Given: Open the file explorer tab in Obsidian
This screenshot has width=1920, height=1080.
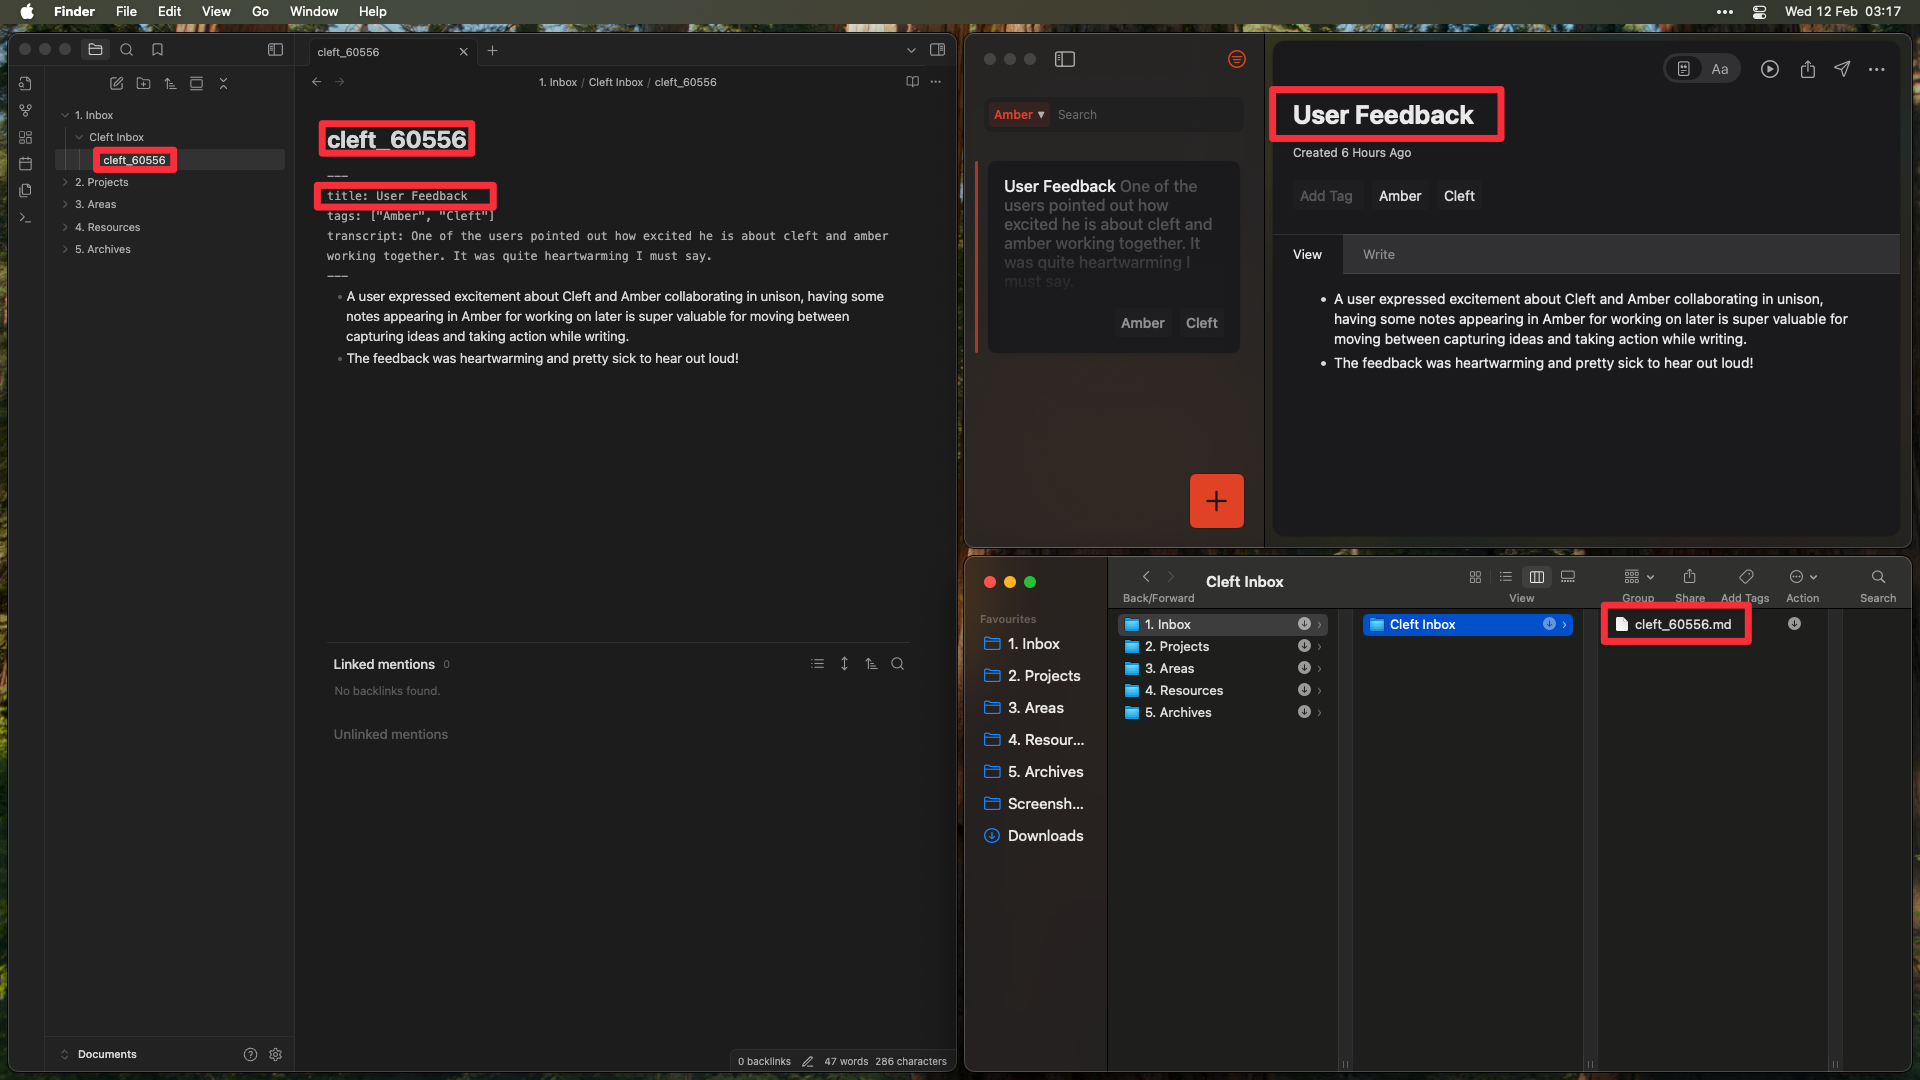Looking at the screenshot, I should pyautogui.click(x=96, y=50).
